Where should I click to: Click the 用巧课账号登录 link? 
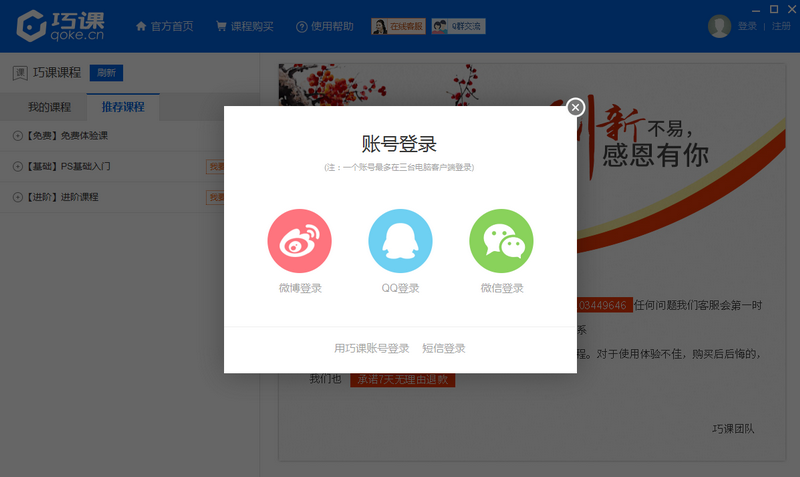pos(371,348)
